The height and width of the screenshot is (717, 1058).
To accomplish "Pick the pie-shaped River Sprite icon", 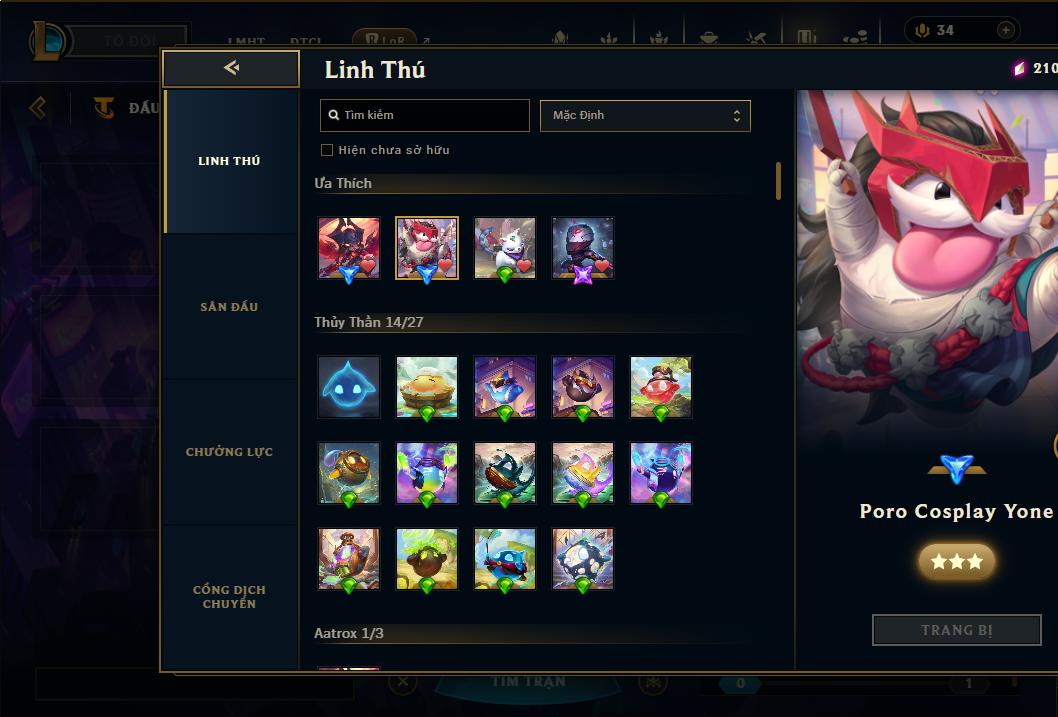I will [426, 387].
